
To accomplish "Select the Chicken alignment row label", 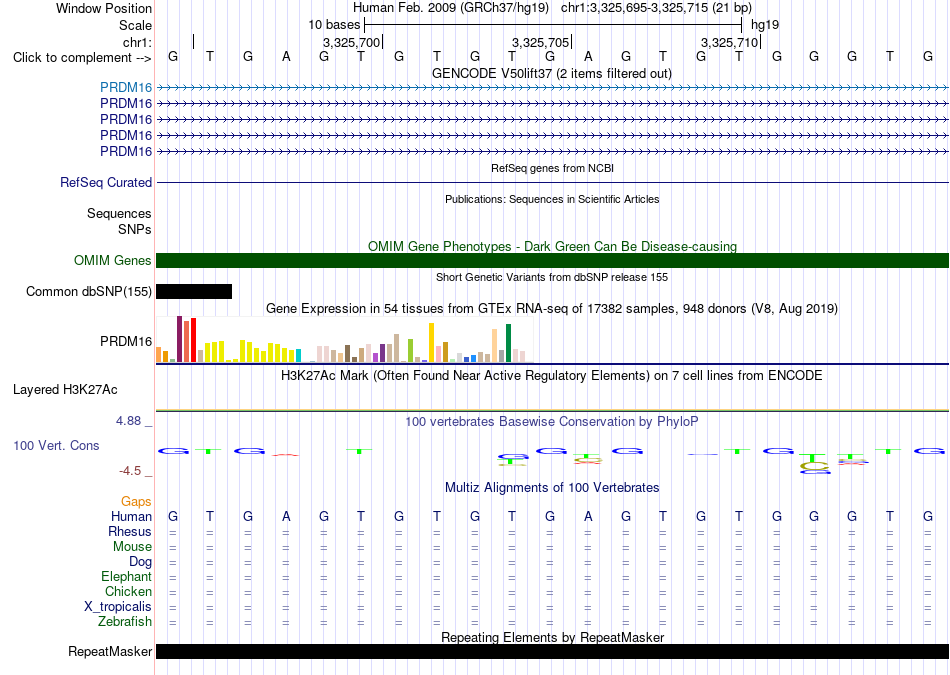I will pyautogui.click(x=128, y=591).
